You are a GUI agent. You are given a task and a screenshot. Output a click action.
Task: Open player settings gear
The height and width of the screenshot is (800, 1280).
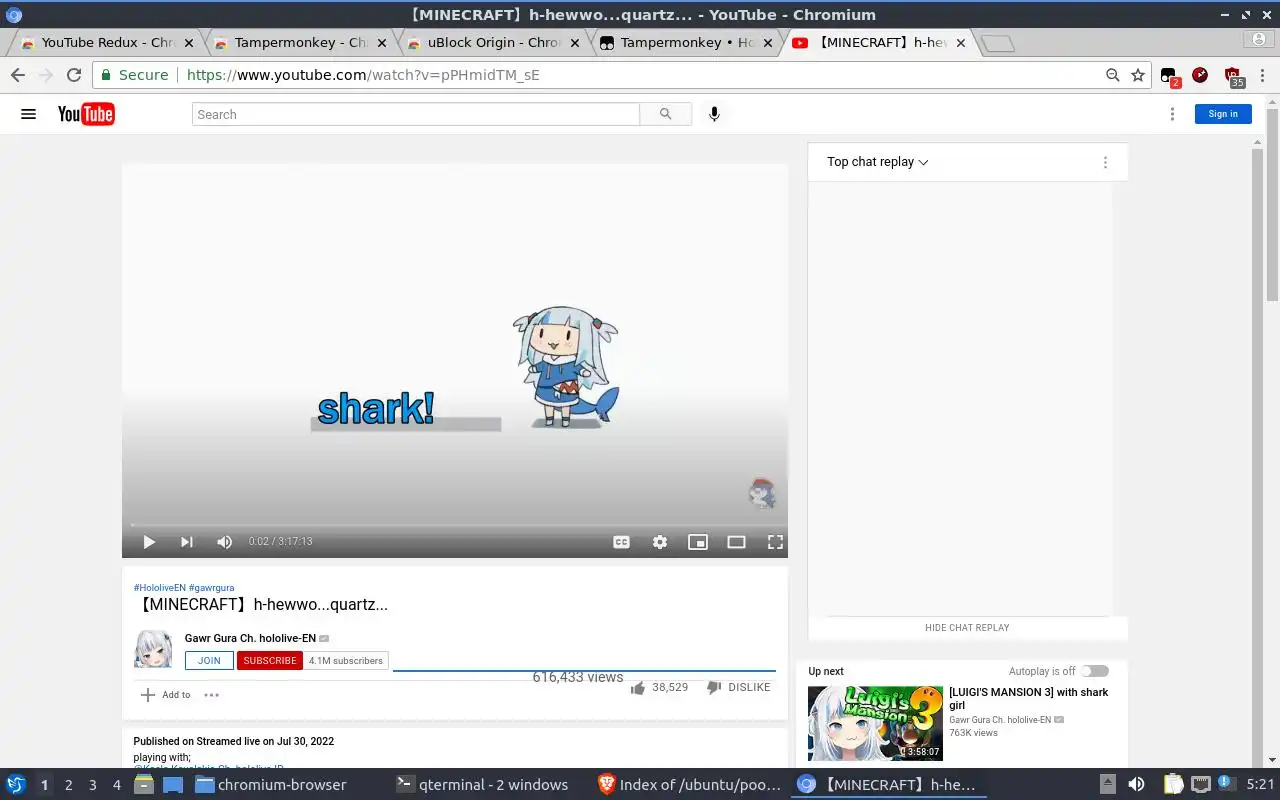(660, 542)
